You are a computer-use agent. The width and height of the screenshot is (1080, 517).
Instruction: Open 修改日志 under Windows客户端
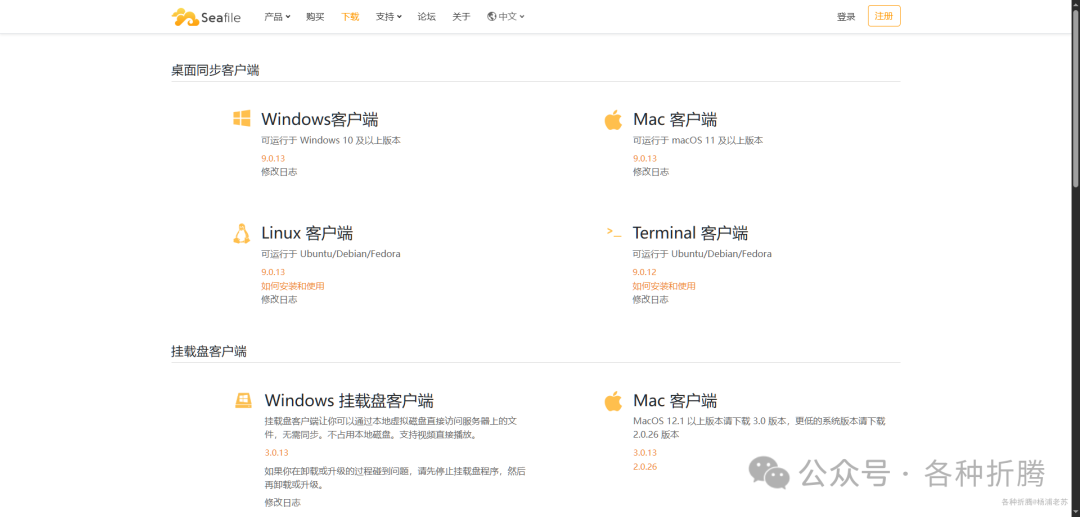click(x=279, y=172)
